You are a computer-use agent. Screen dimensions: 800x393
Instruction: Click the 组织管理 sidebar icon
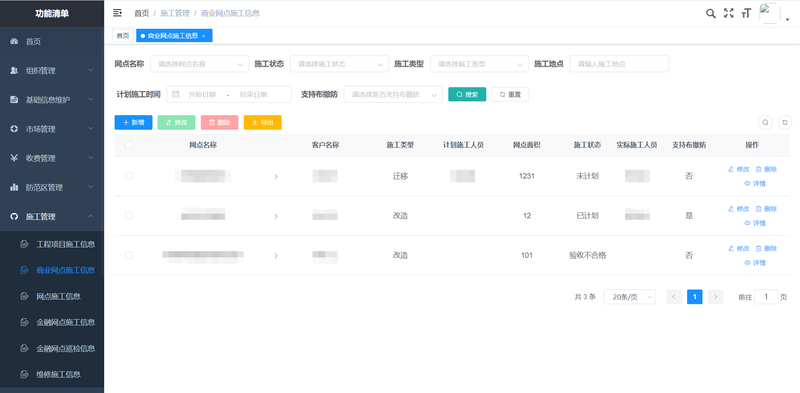tap(14, 71)
